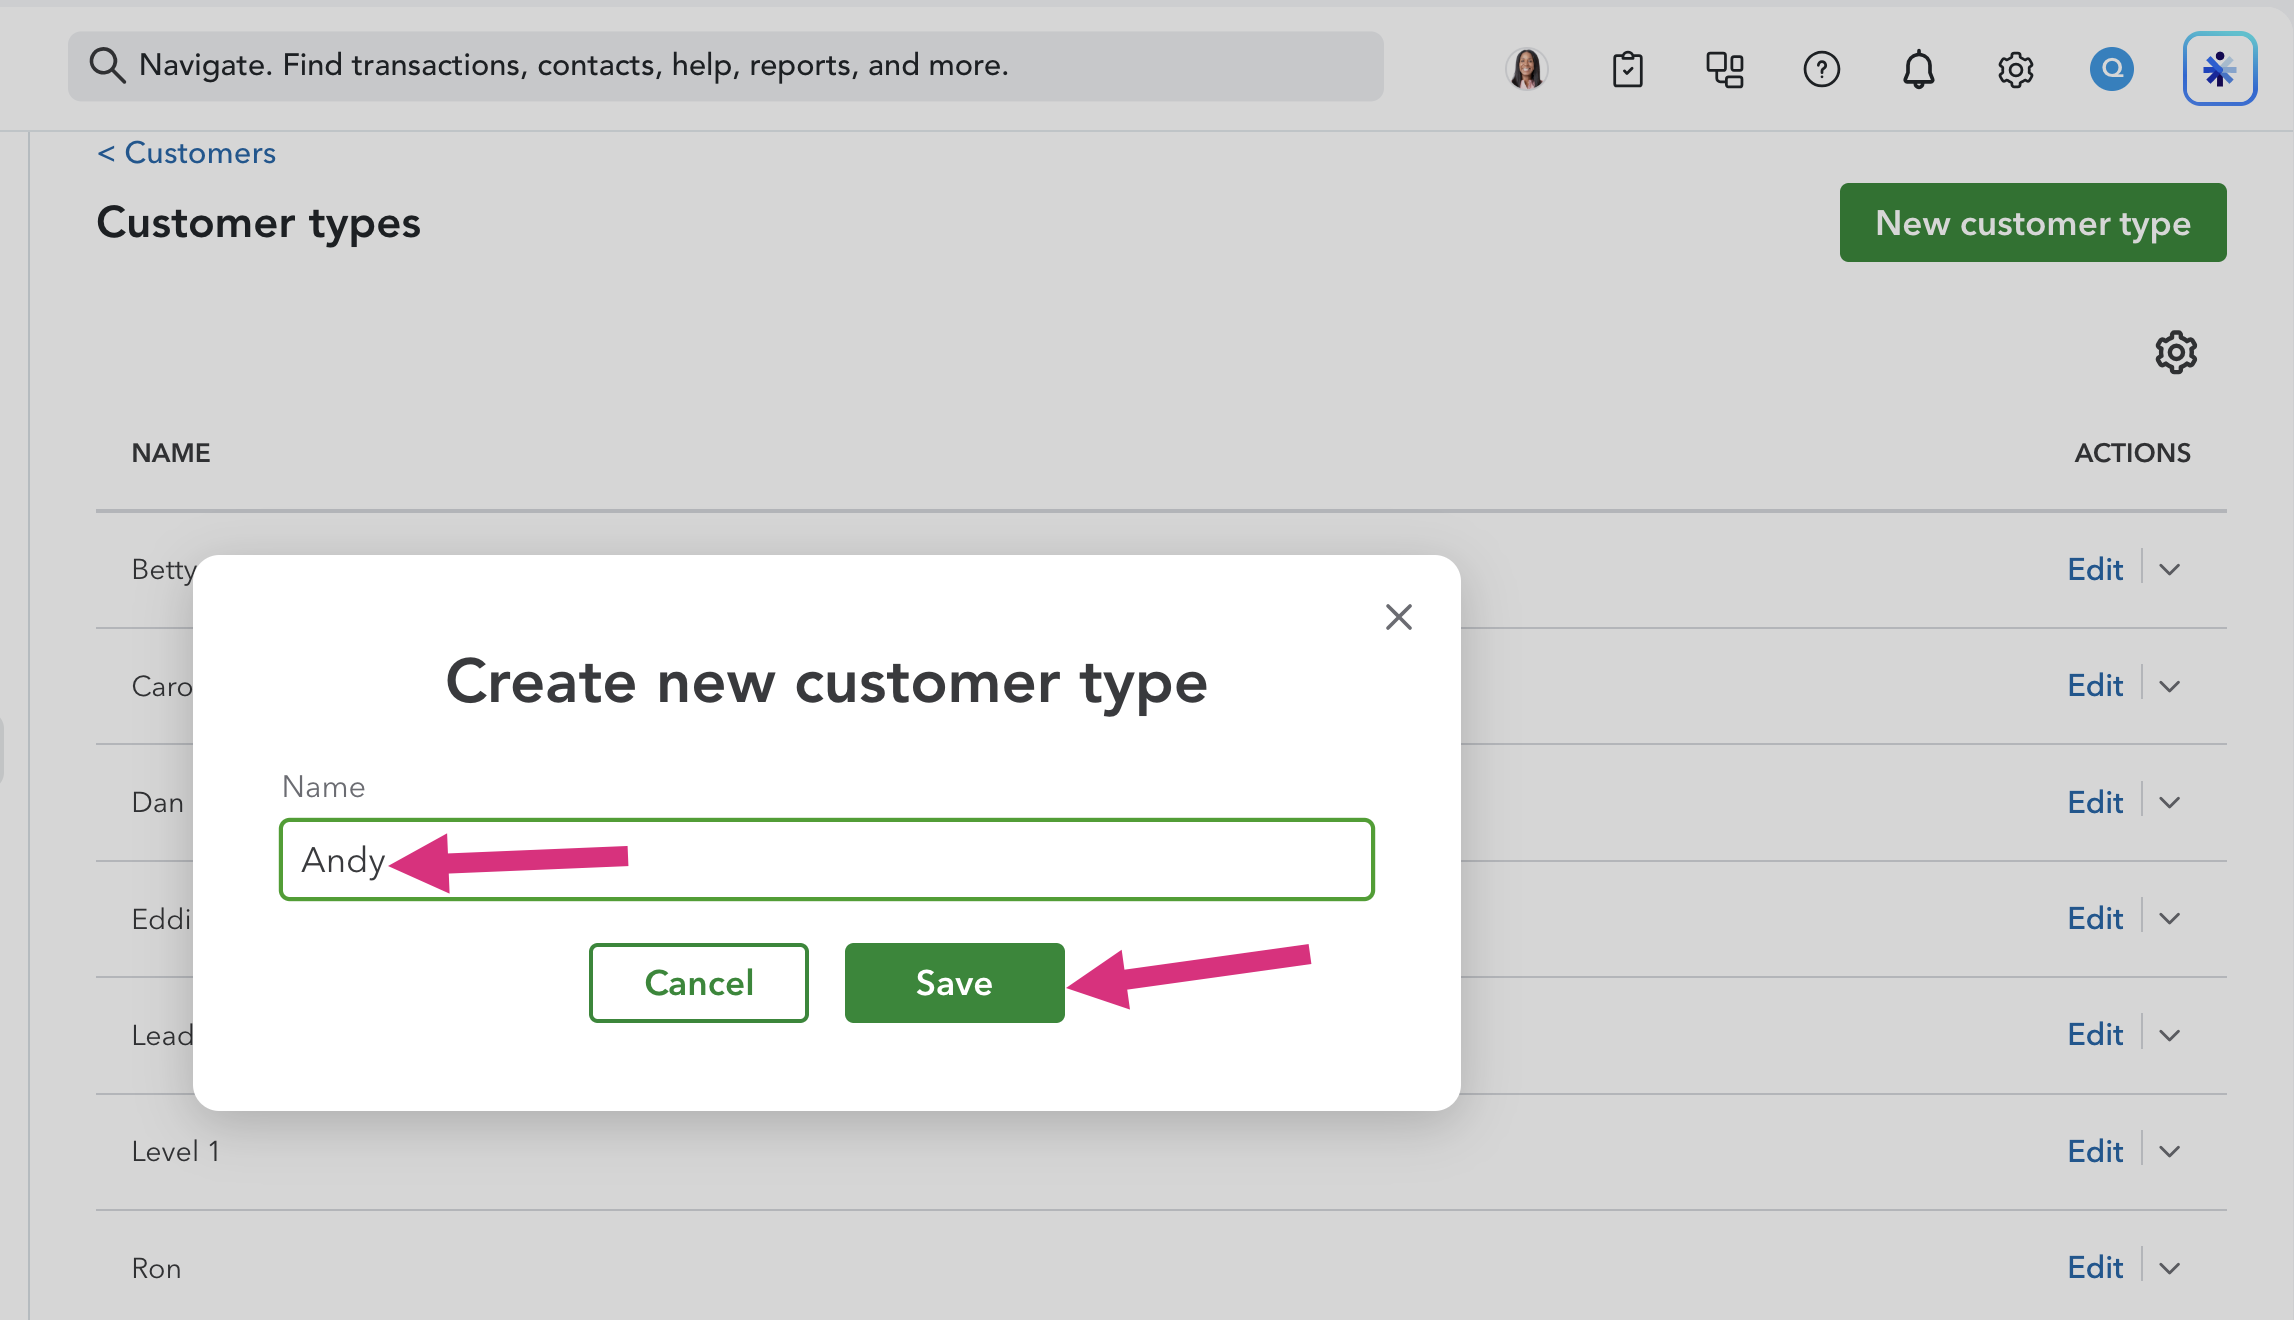Image resolution: width=2294 pixels, height=1320 pixels.
Task: Expand actions dropdown for Betty row
Action: (2169, 570)
